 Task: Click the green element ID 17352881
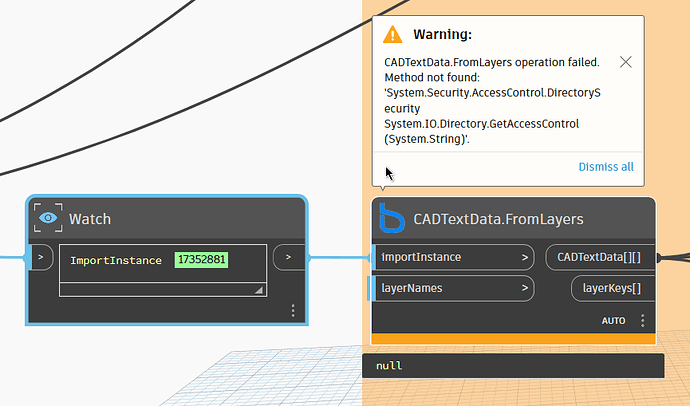pyautogui.click(x=201, y=260)
